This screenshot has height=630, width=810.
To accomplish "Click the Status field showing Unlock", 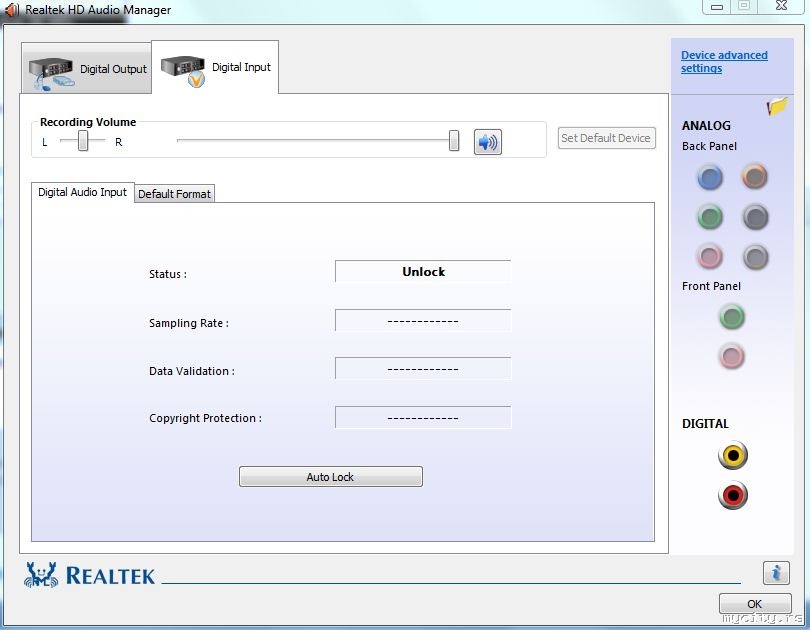I will 423,271.
